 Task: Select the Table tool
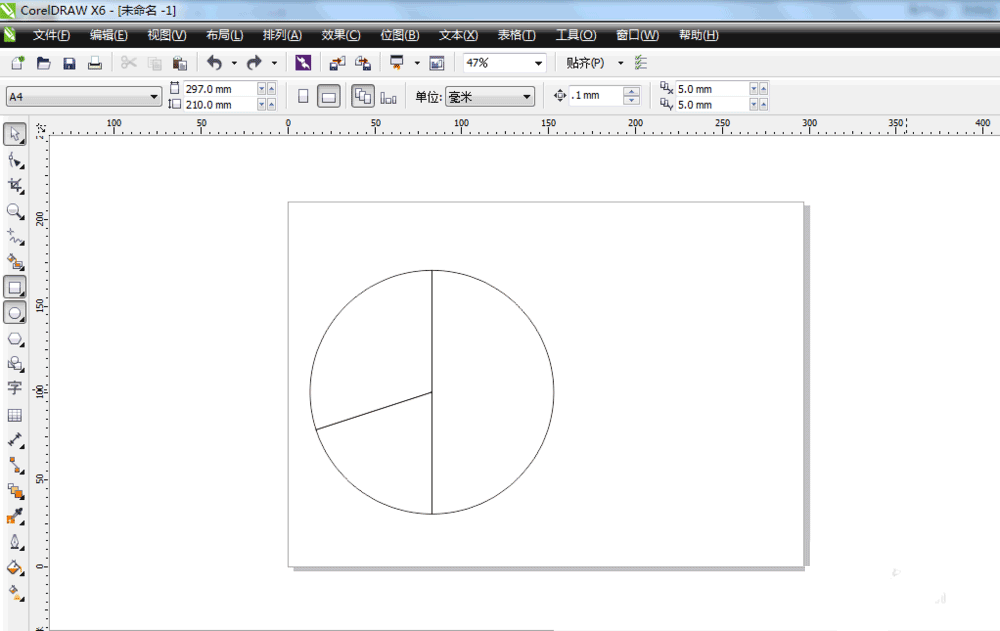(x=15, y=415)
